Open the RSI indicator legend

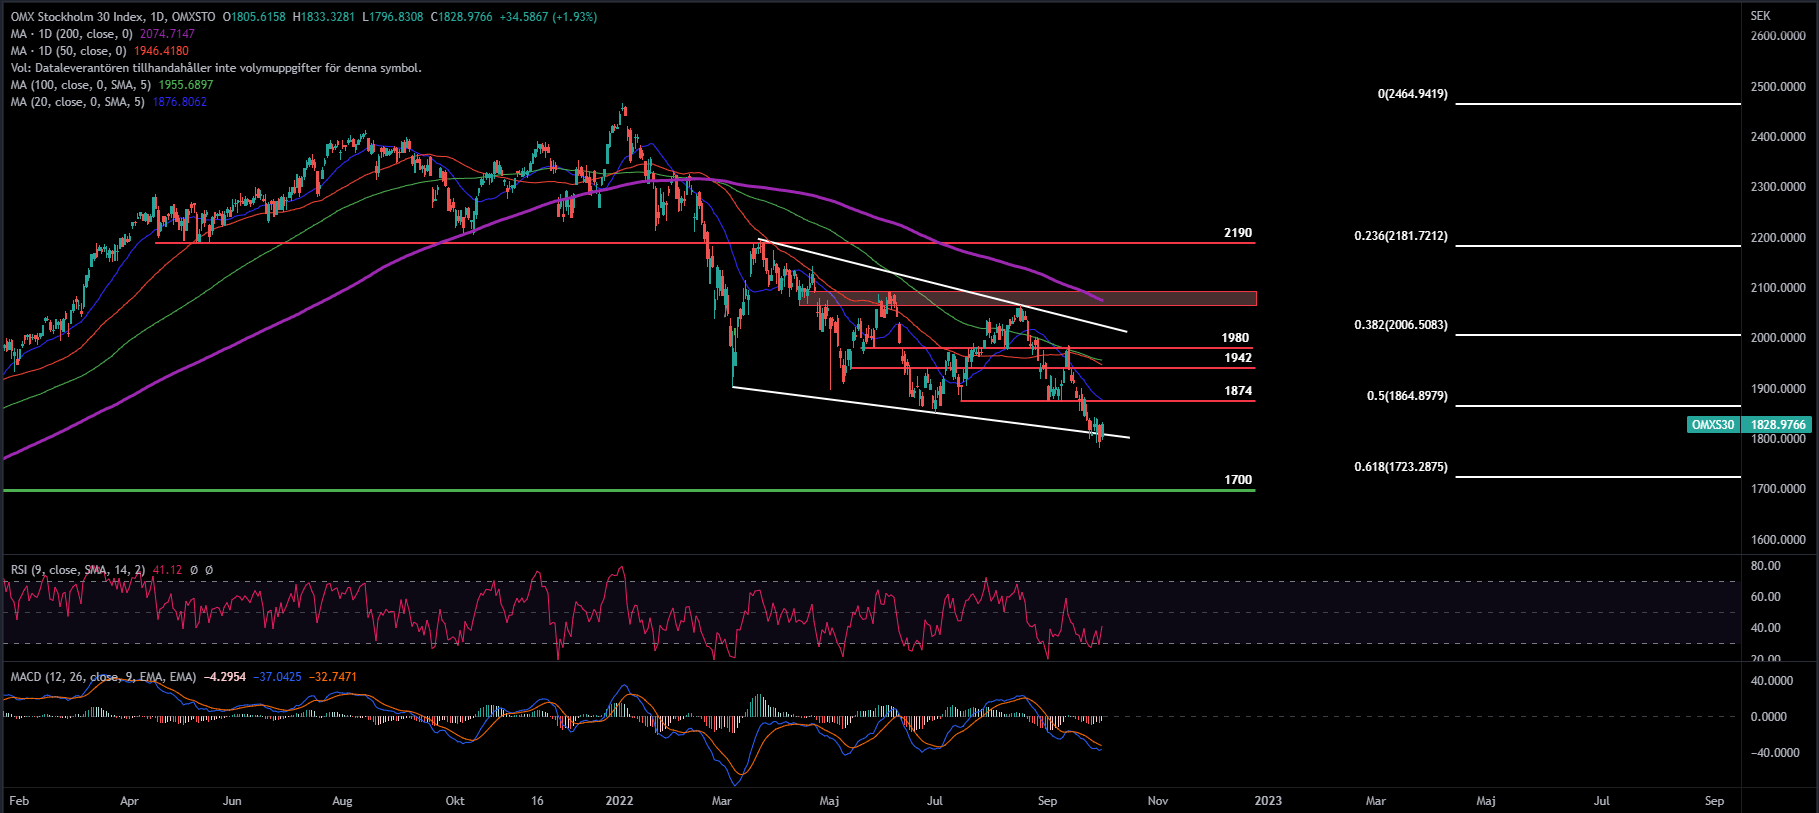[x=77, y=570]
